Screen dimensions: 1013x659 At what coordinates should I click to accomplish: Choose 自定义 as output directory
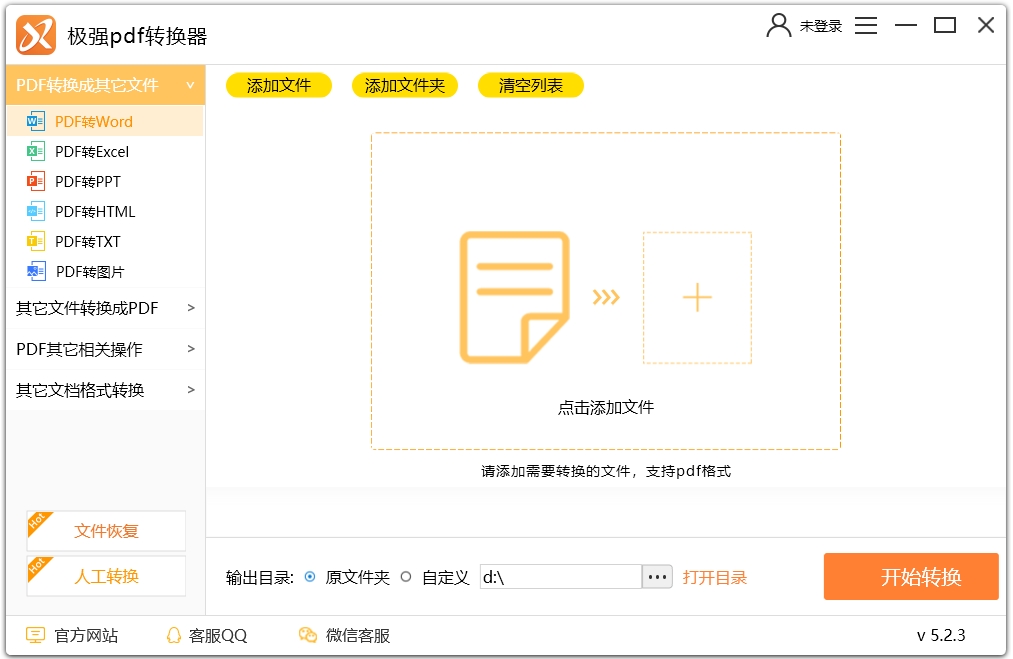click(406, 577)
